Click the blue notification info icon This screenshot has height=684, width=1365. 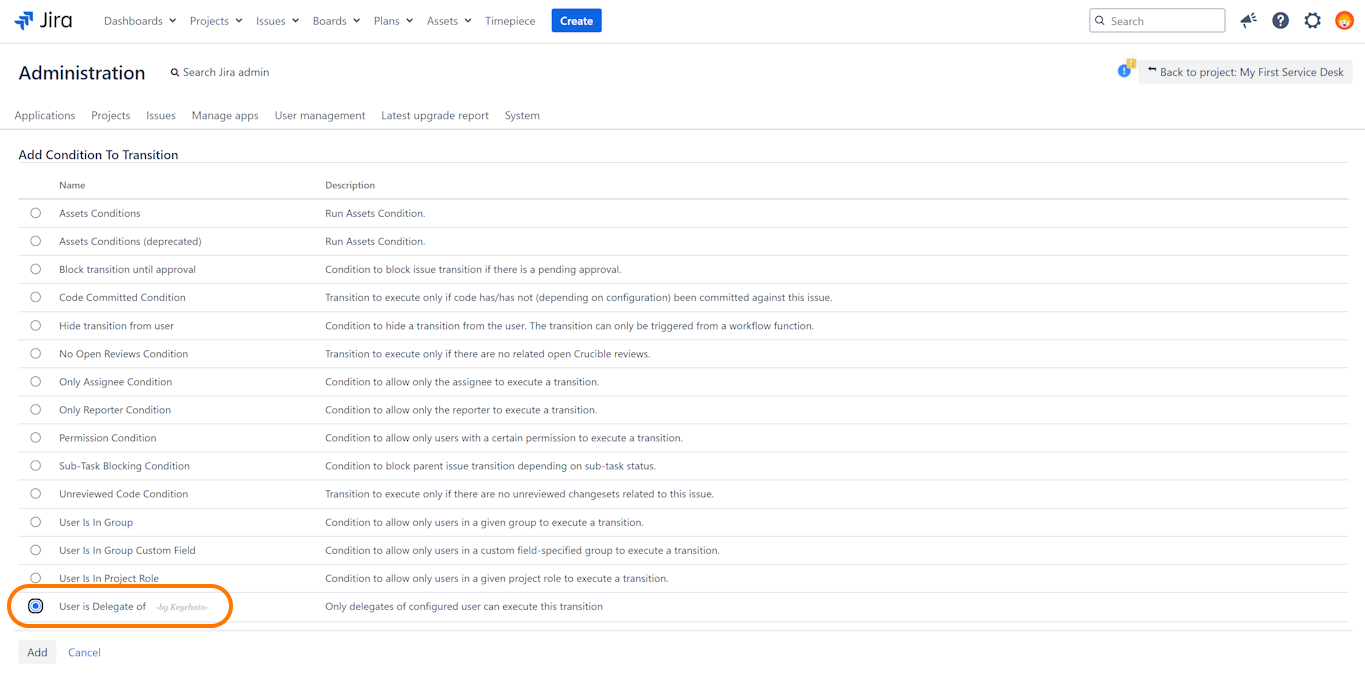1124,71
